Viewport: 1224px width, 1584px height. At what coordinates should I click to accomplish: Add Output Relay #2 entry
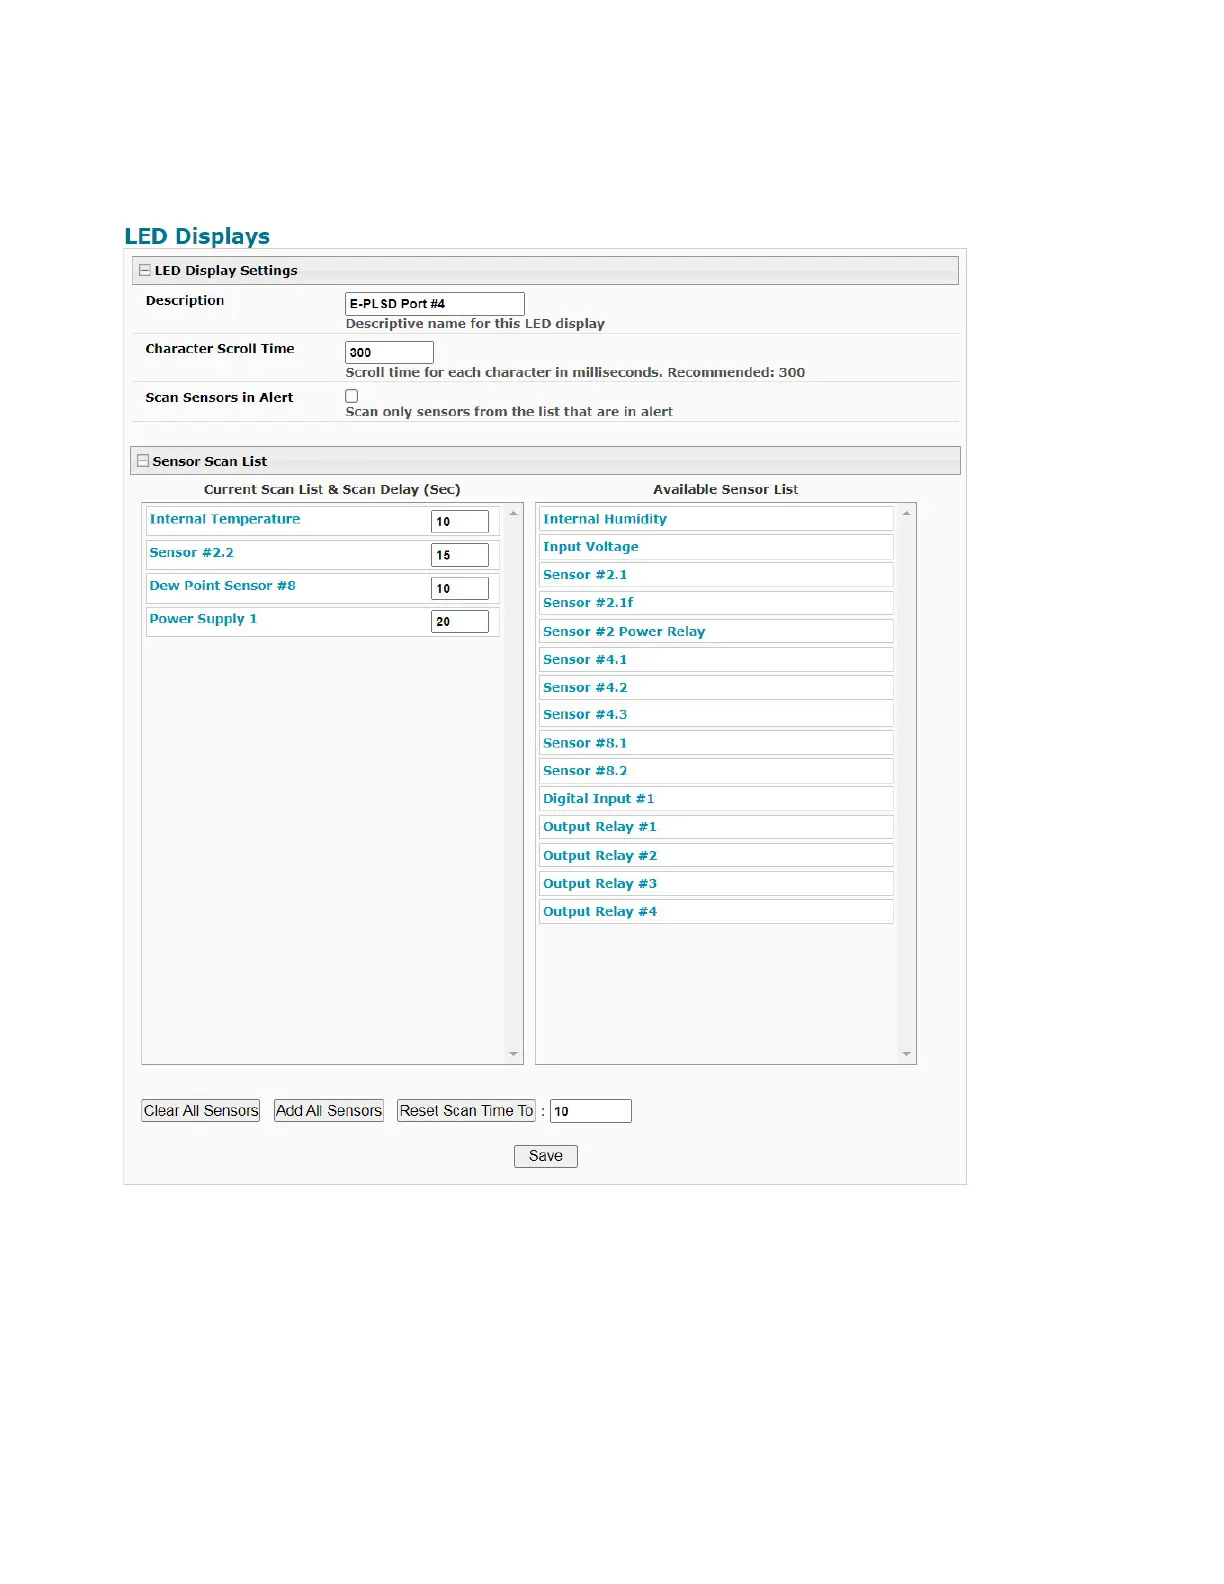point(716,855)
